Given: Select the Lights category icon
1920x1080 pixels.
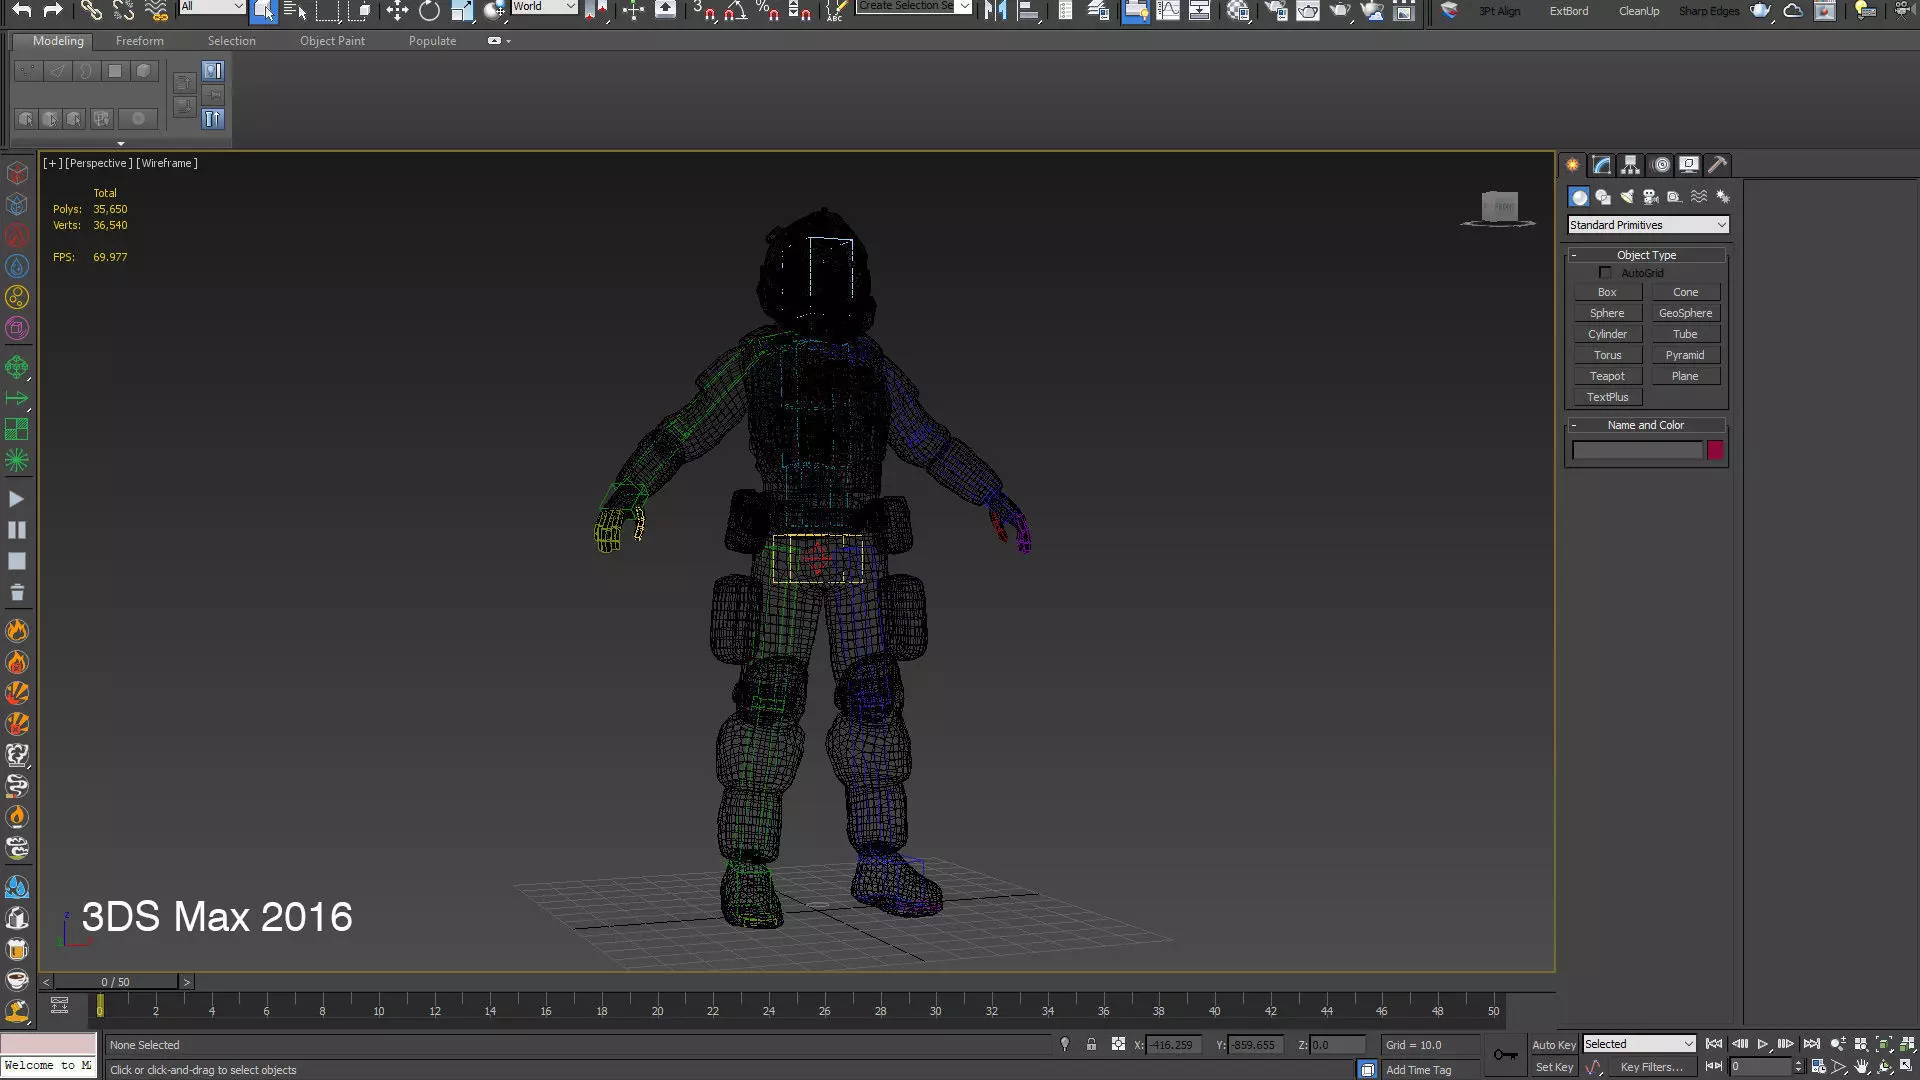Looking at the screenshot, I should tap(1627, 197).
